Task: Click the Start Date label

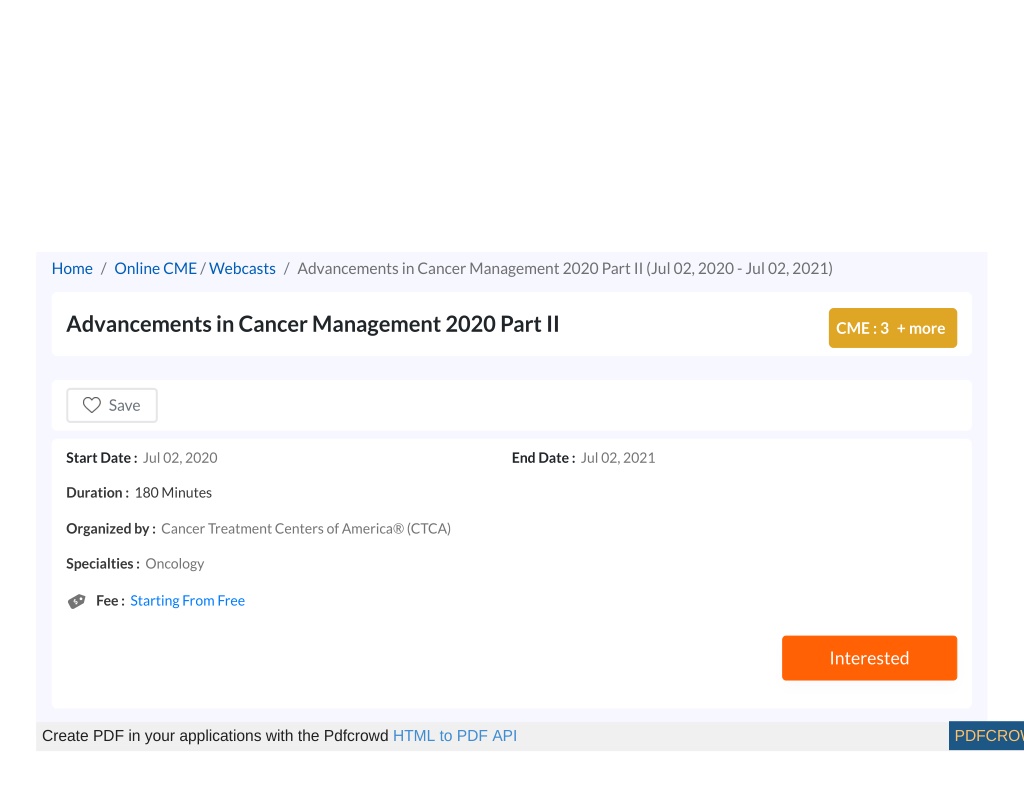Action: 102,458
